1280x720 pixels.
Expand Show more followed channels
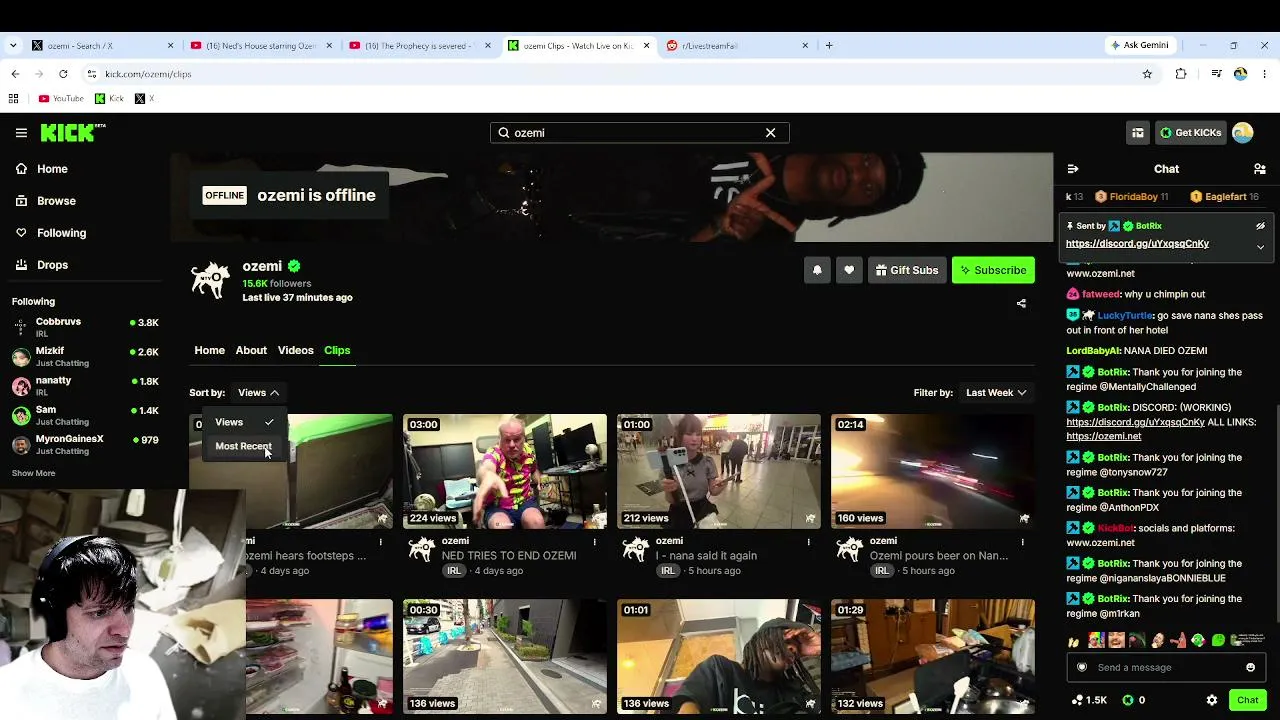pos(33,473)
